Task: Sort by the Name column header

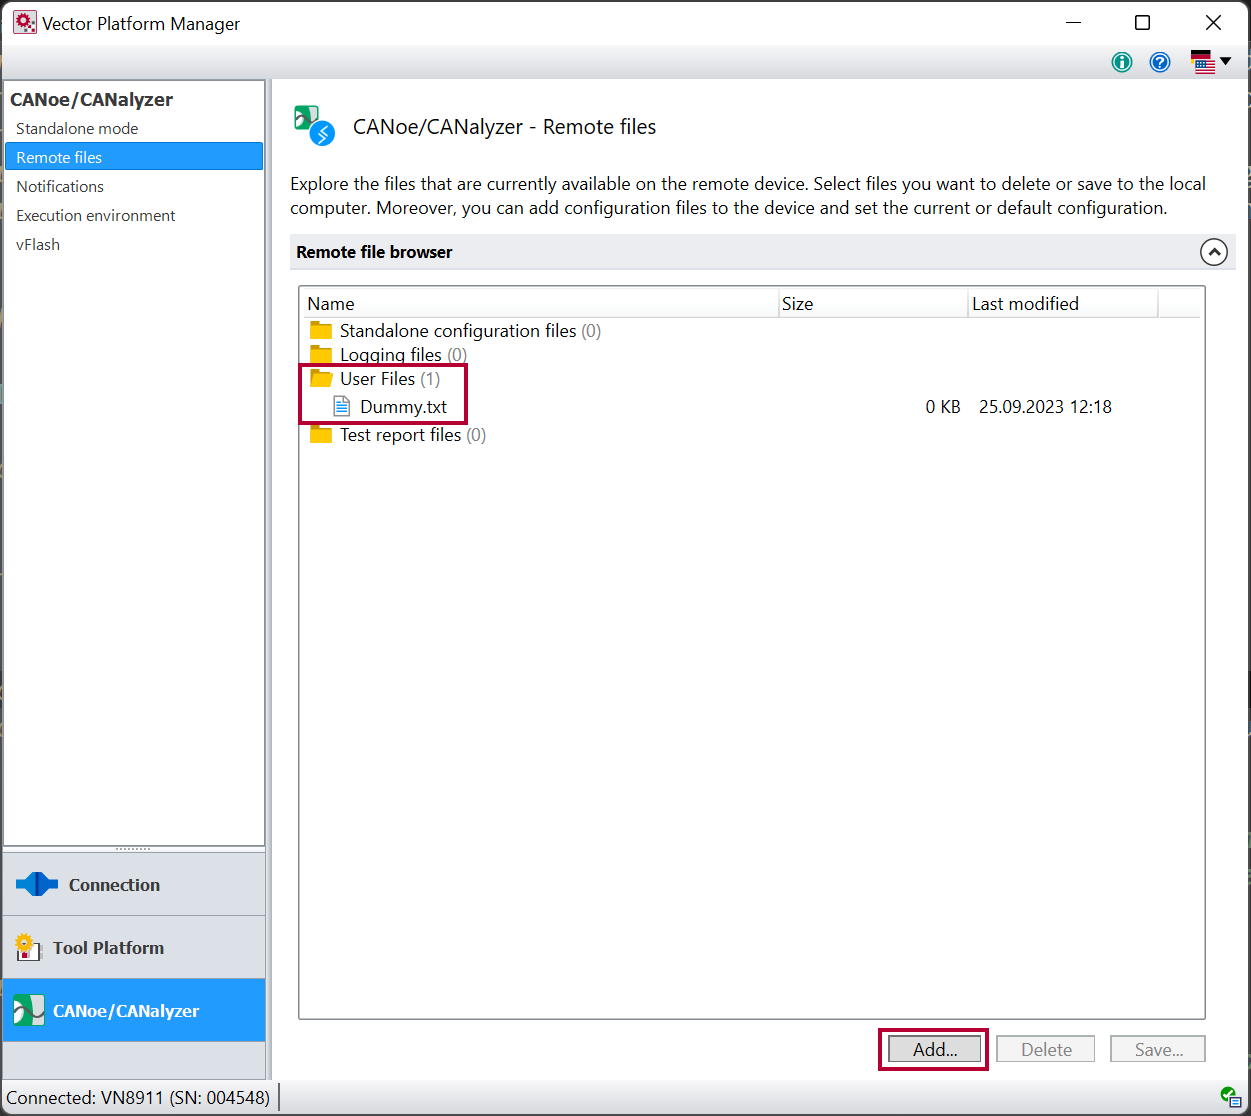Action: 541,304
